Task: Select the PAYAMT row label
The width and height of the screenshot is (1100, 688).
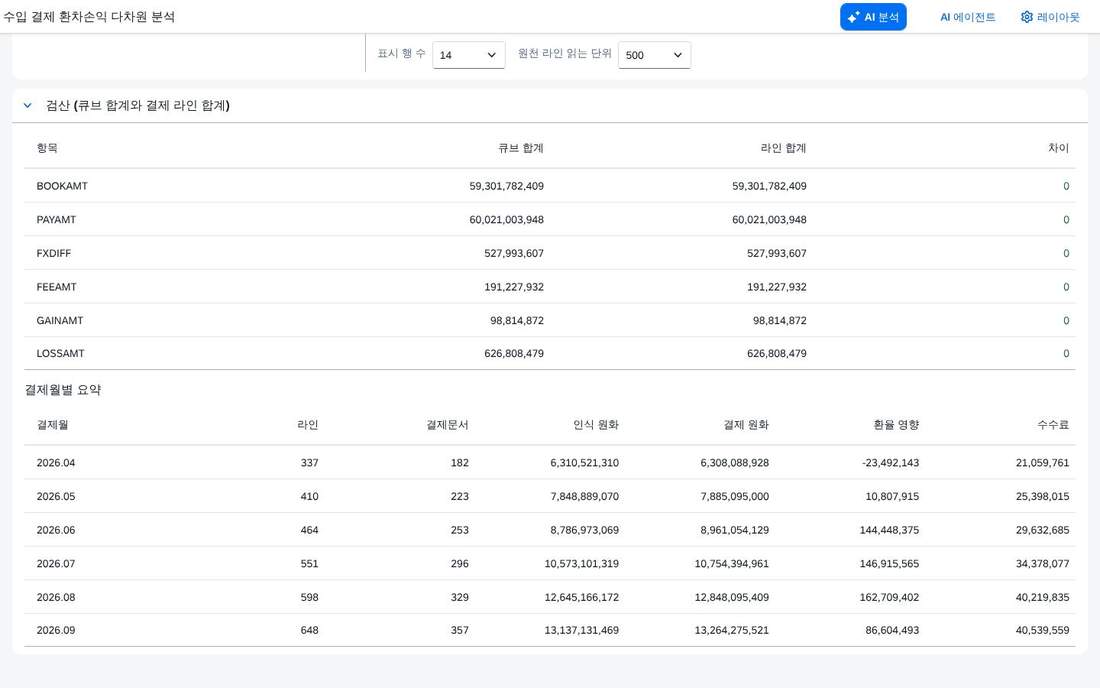Action: (56, 220)
